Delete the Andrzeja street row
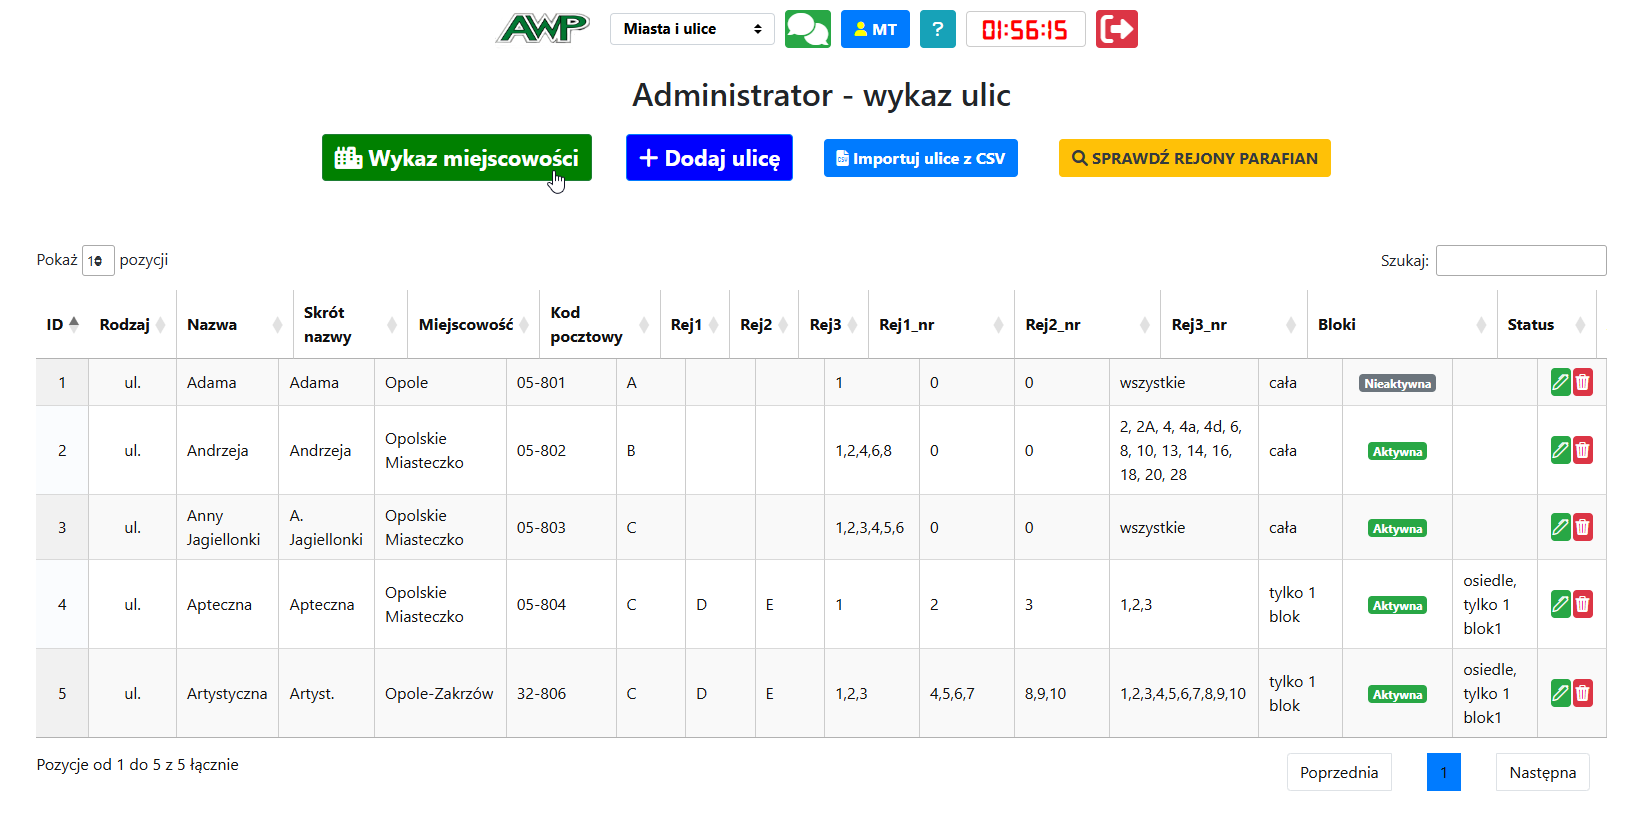1644x819 pixels. (1582, 451)
